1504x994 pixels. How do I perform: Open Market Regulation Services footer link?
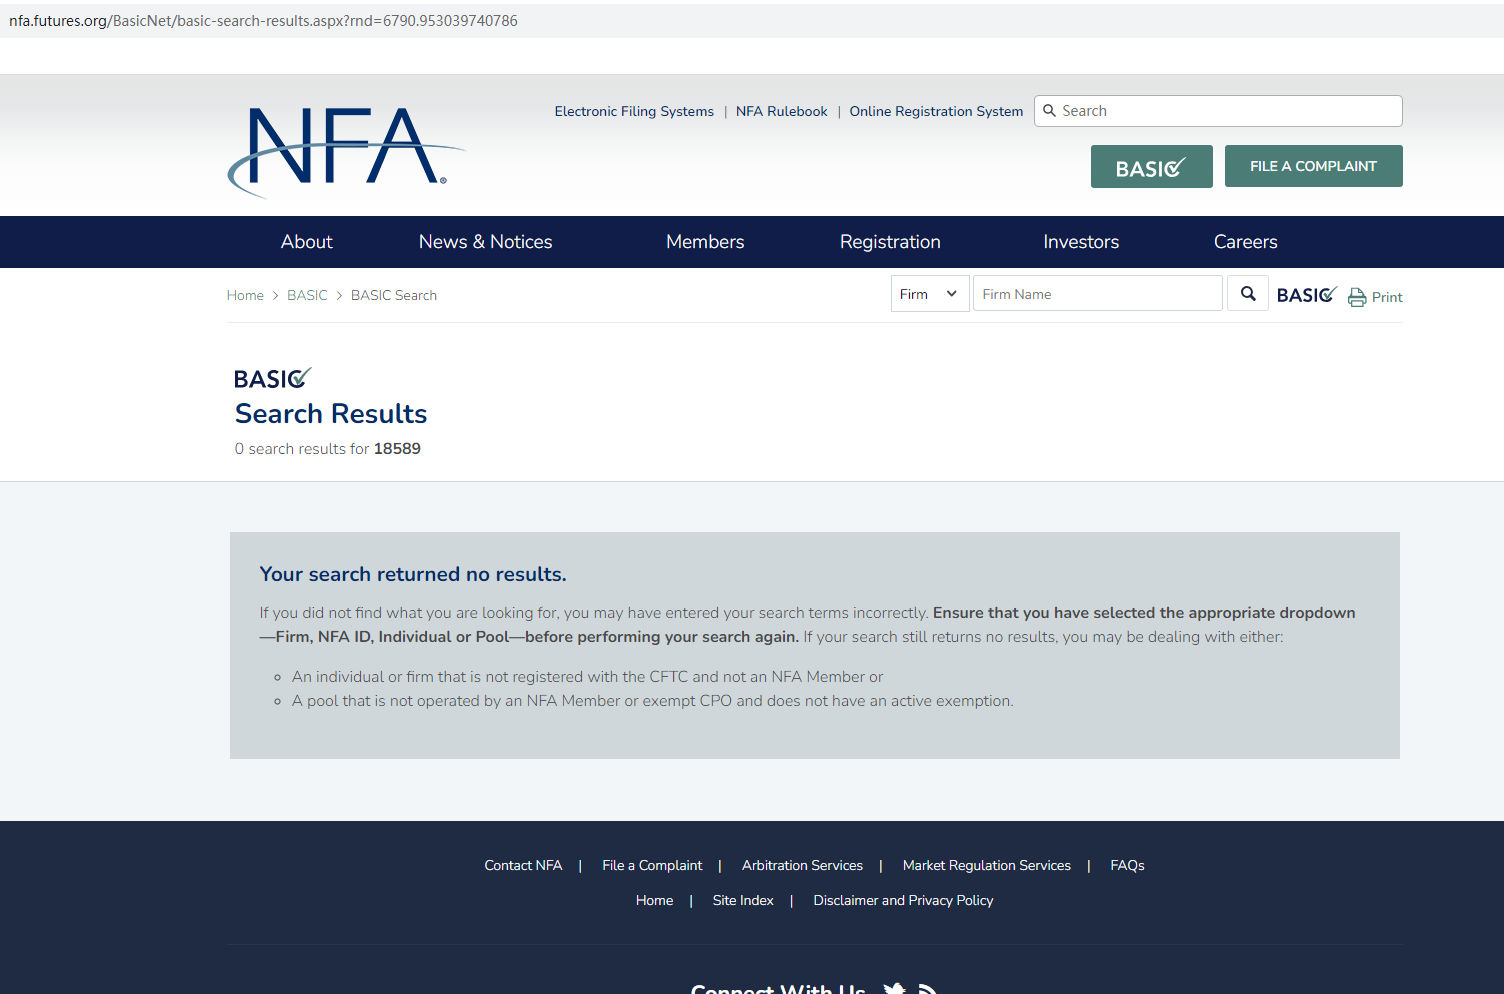(x=987, y=865)
